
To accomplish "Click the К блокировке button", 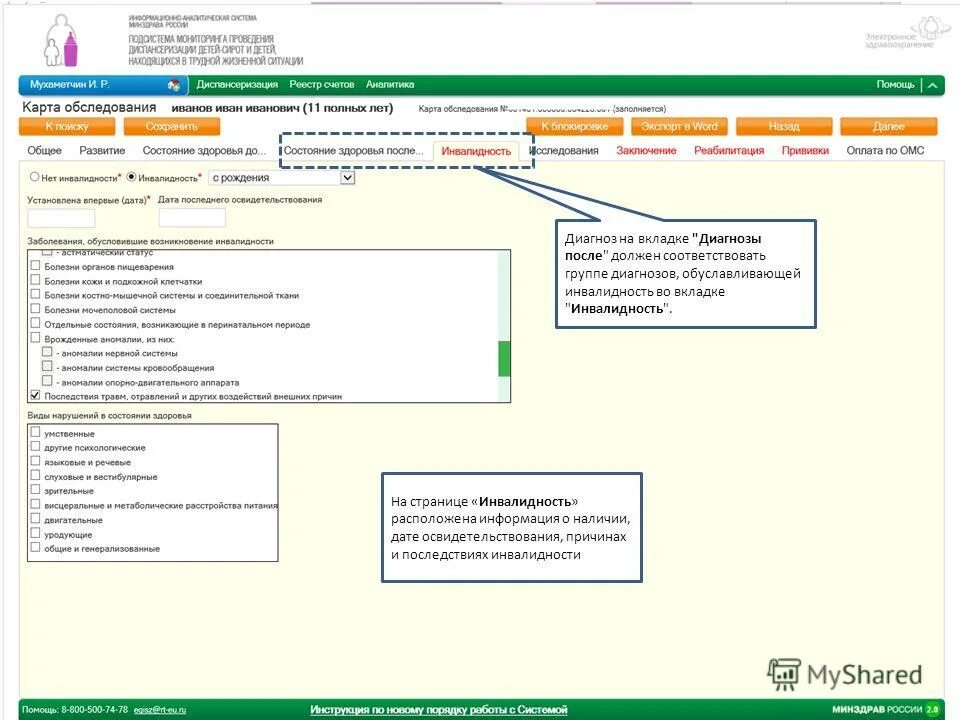I will (x=574, y=127).
